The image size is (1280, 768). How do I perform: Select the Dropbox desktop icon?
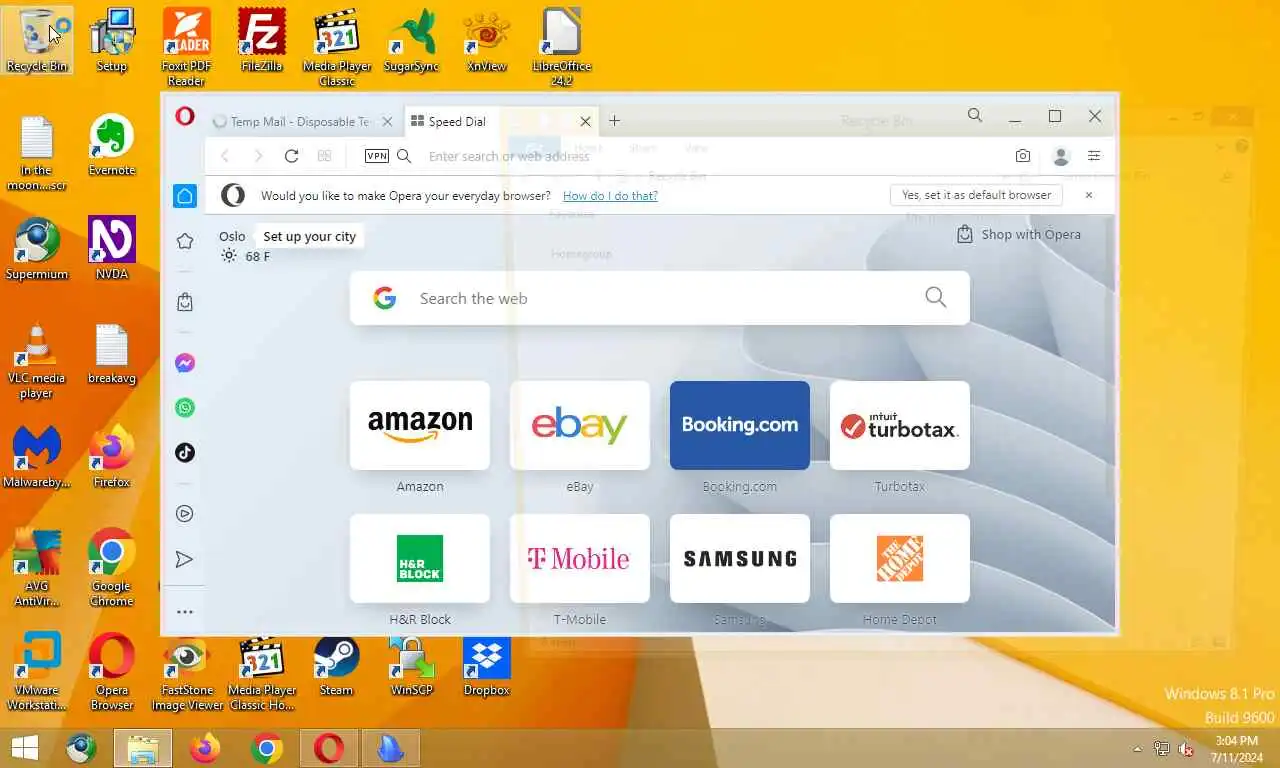(487, 666)
